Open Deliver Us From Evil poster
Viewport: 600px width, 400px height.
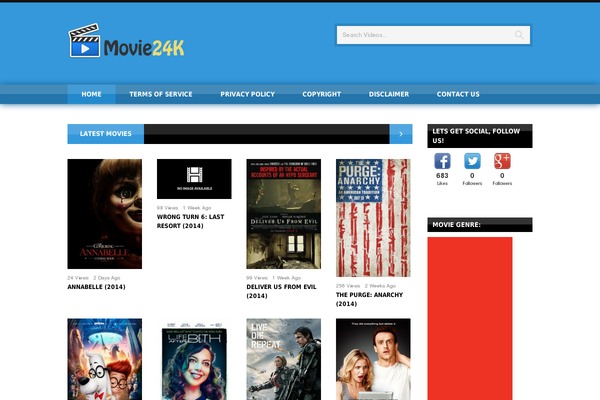(284, 214)
